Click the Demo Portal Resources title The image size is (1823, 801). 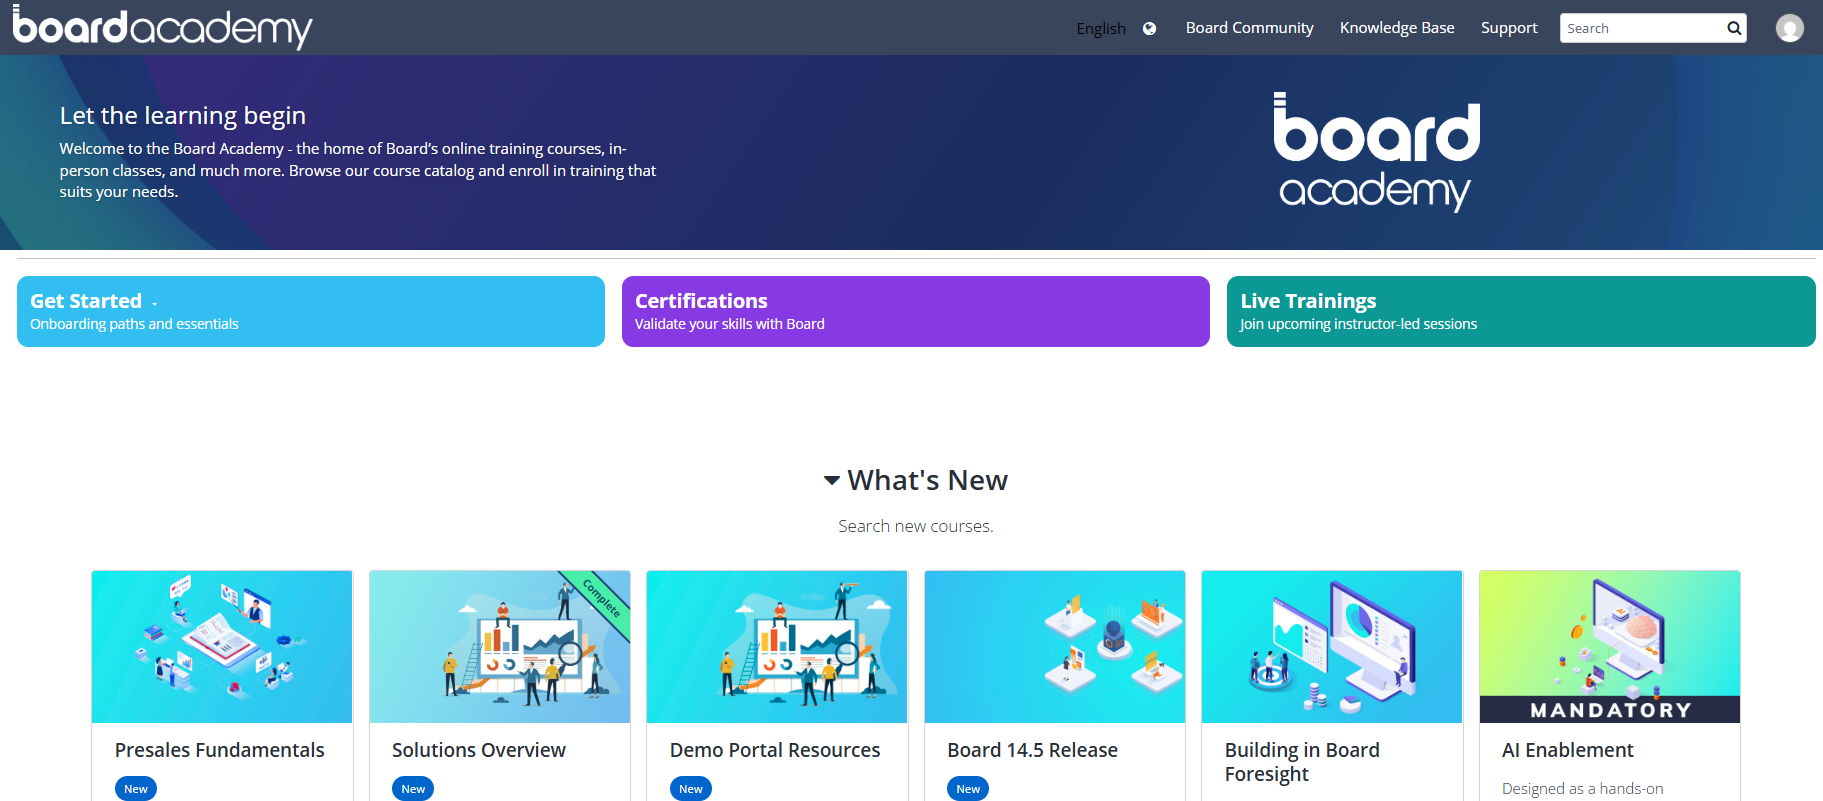pos(775,750)
